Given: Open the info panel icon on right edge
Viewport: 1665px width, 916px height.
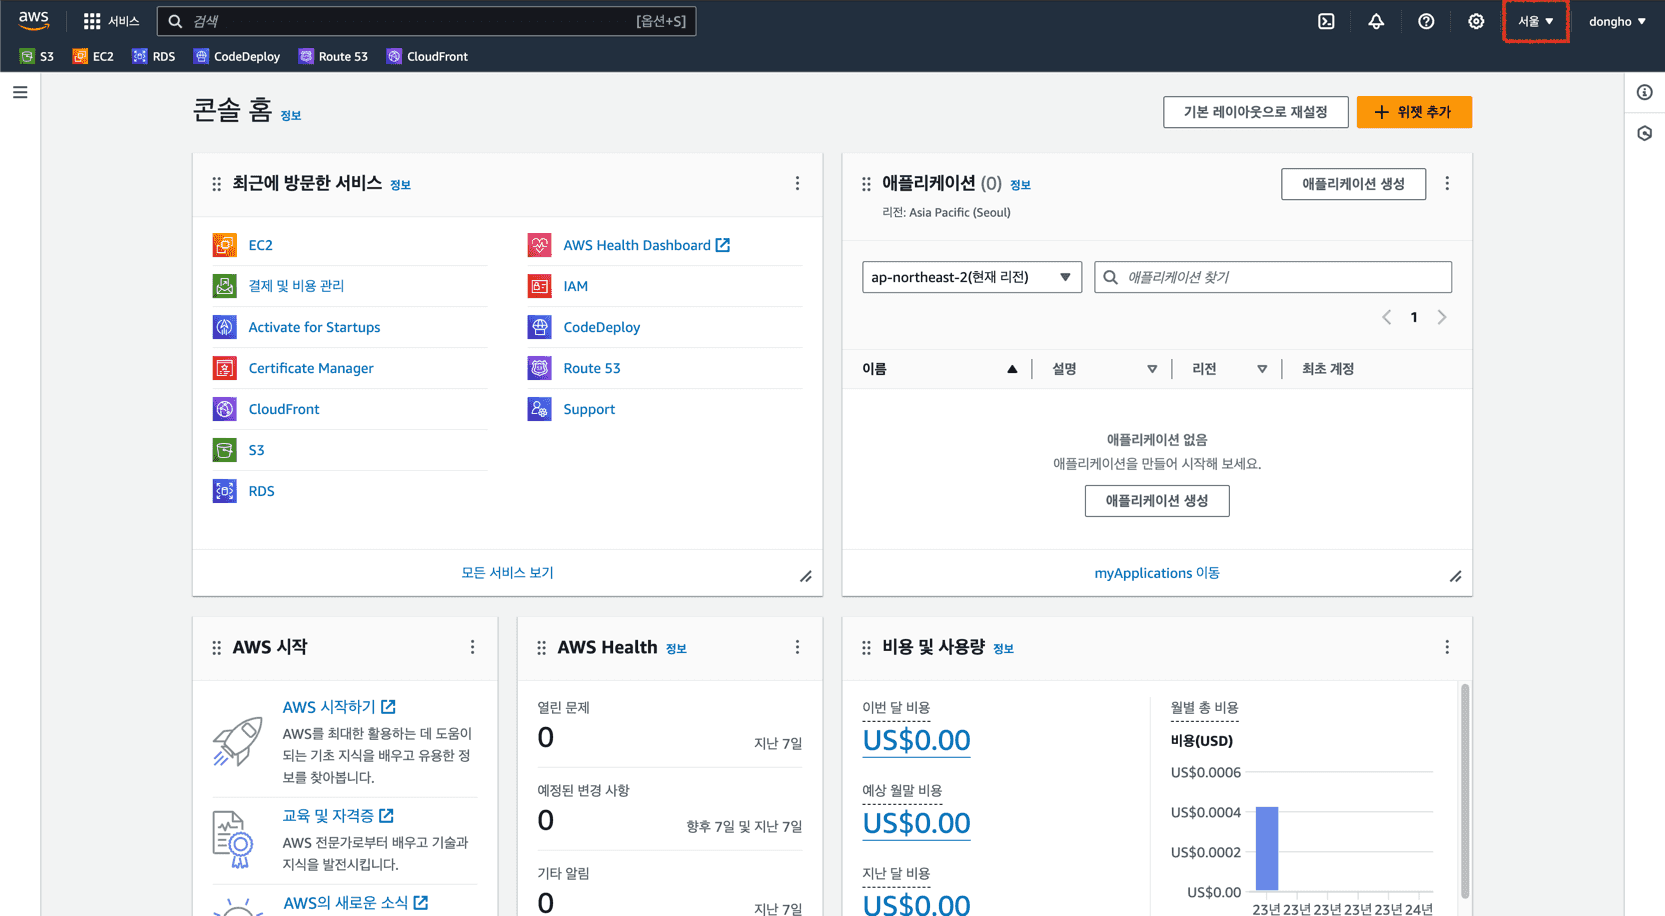Looking at the screenshot, I should coord(1645,92).
